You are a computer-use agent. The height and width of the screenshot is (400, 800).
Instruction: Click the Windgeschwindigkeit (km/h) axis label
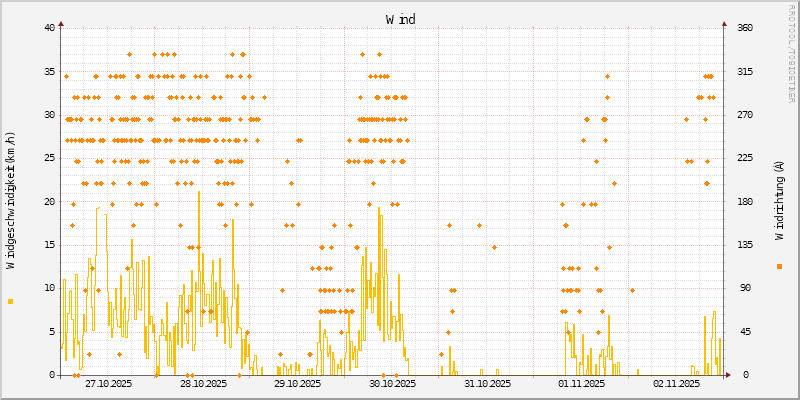(11, 200)
